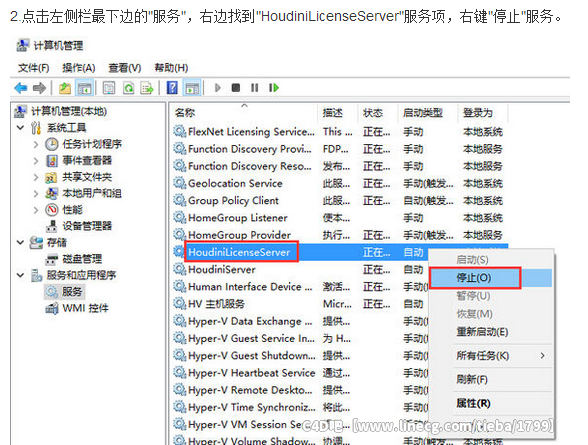Sort by the 启动类型 column header

click(x=428, y=113)
